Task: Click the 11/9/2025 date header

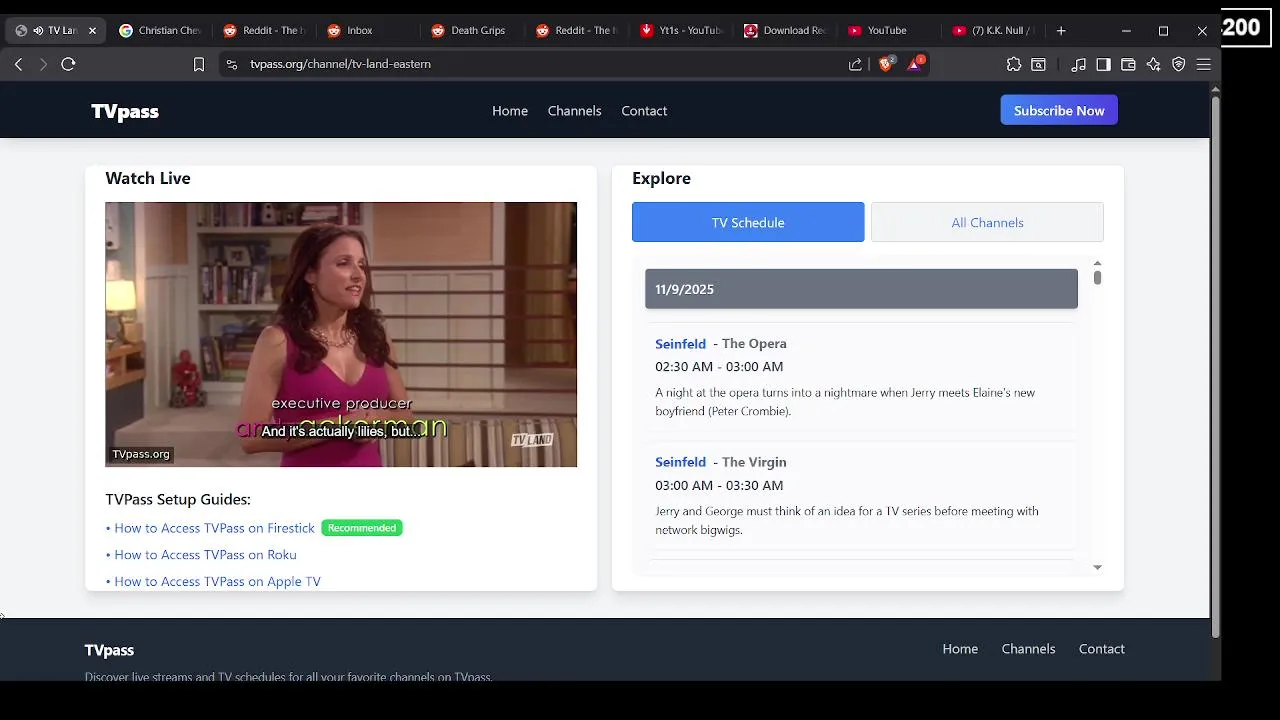Action: click(861, 289)
